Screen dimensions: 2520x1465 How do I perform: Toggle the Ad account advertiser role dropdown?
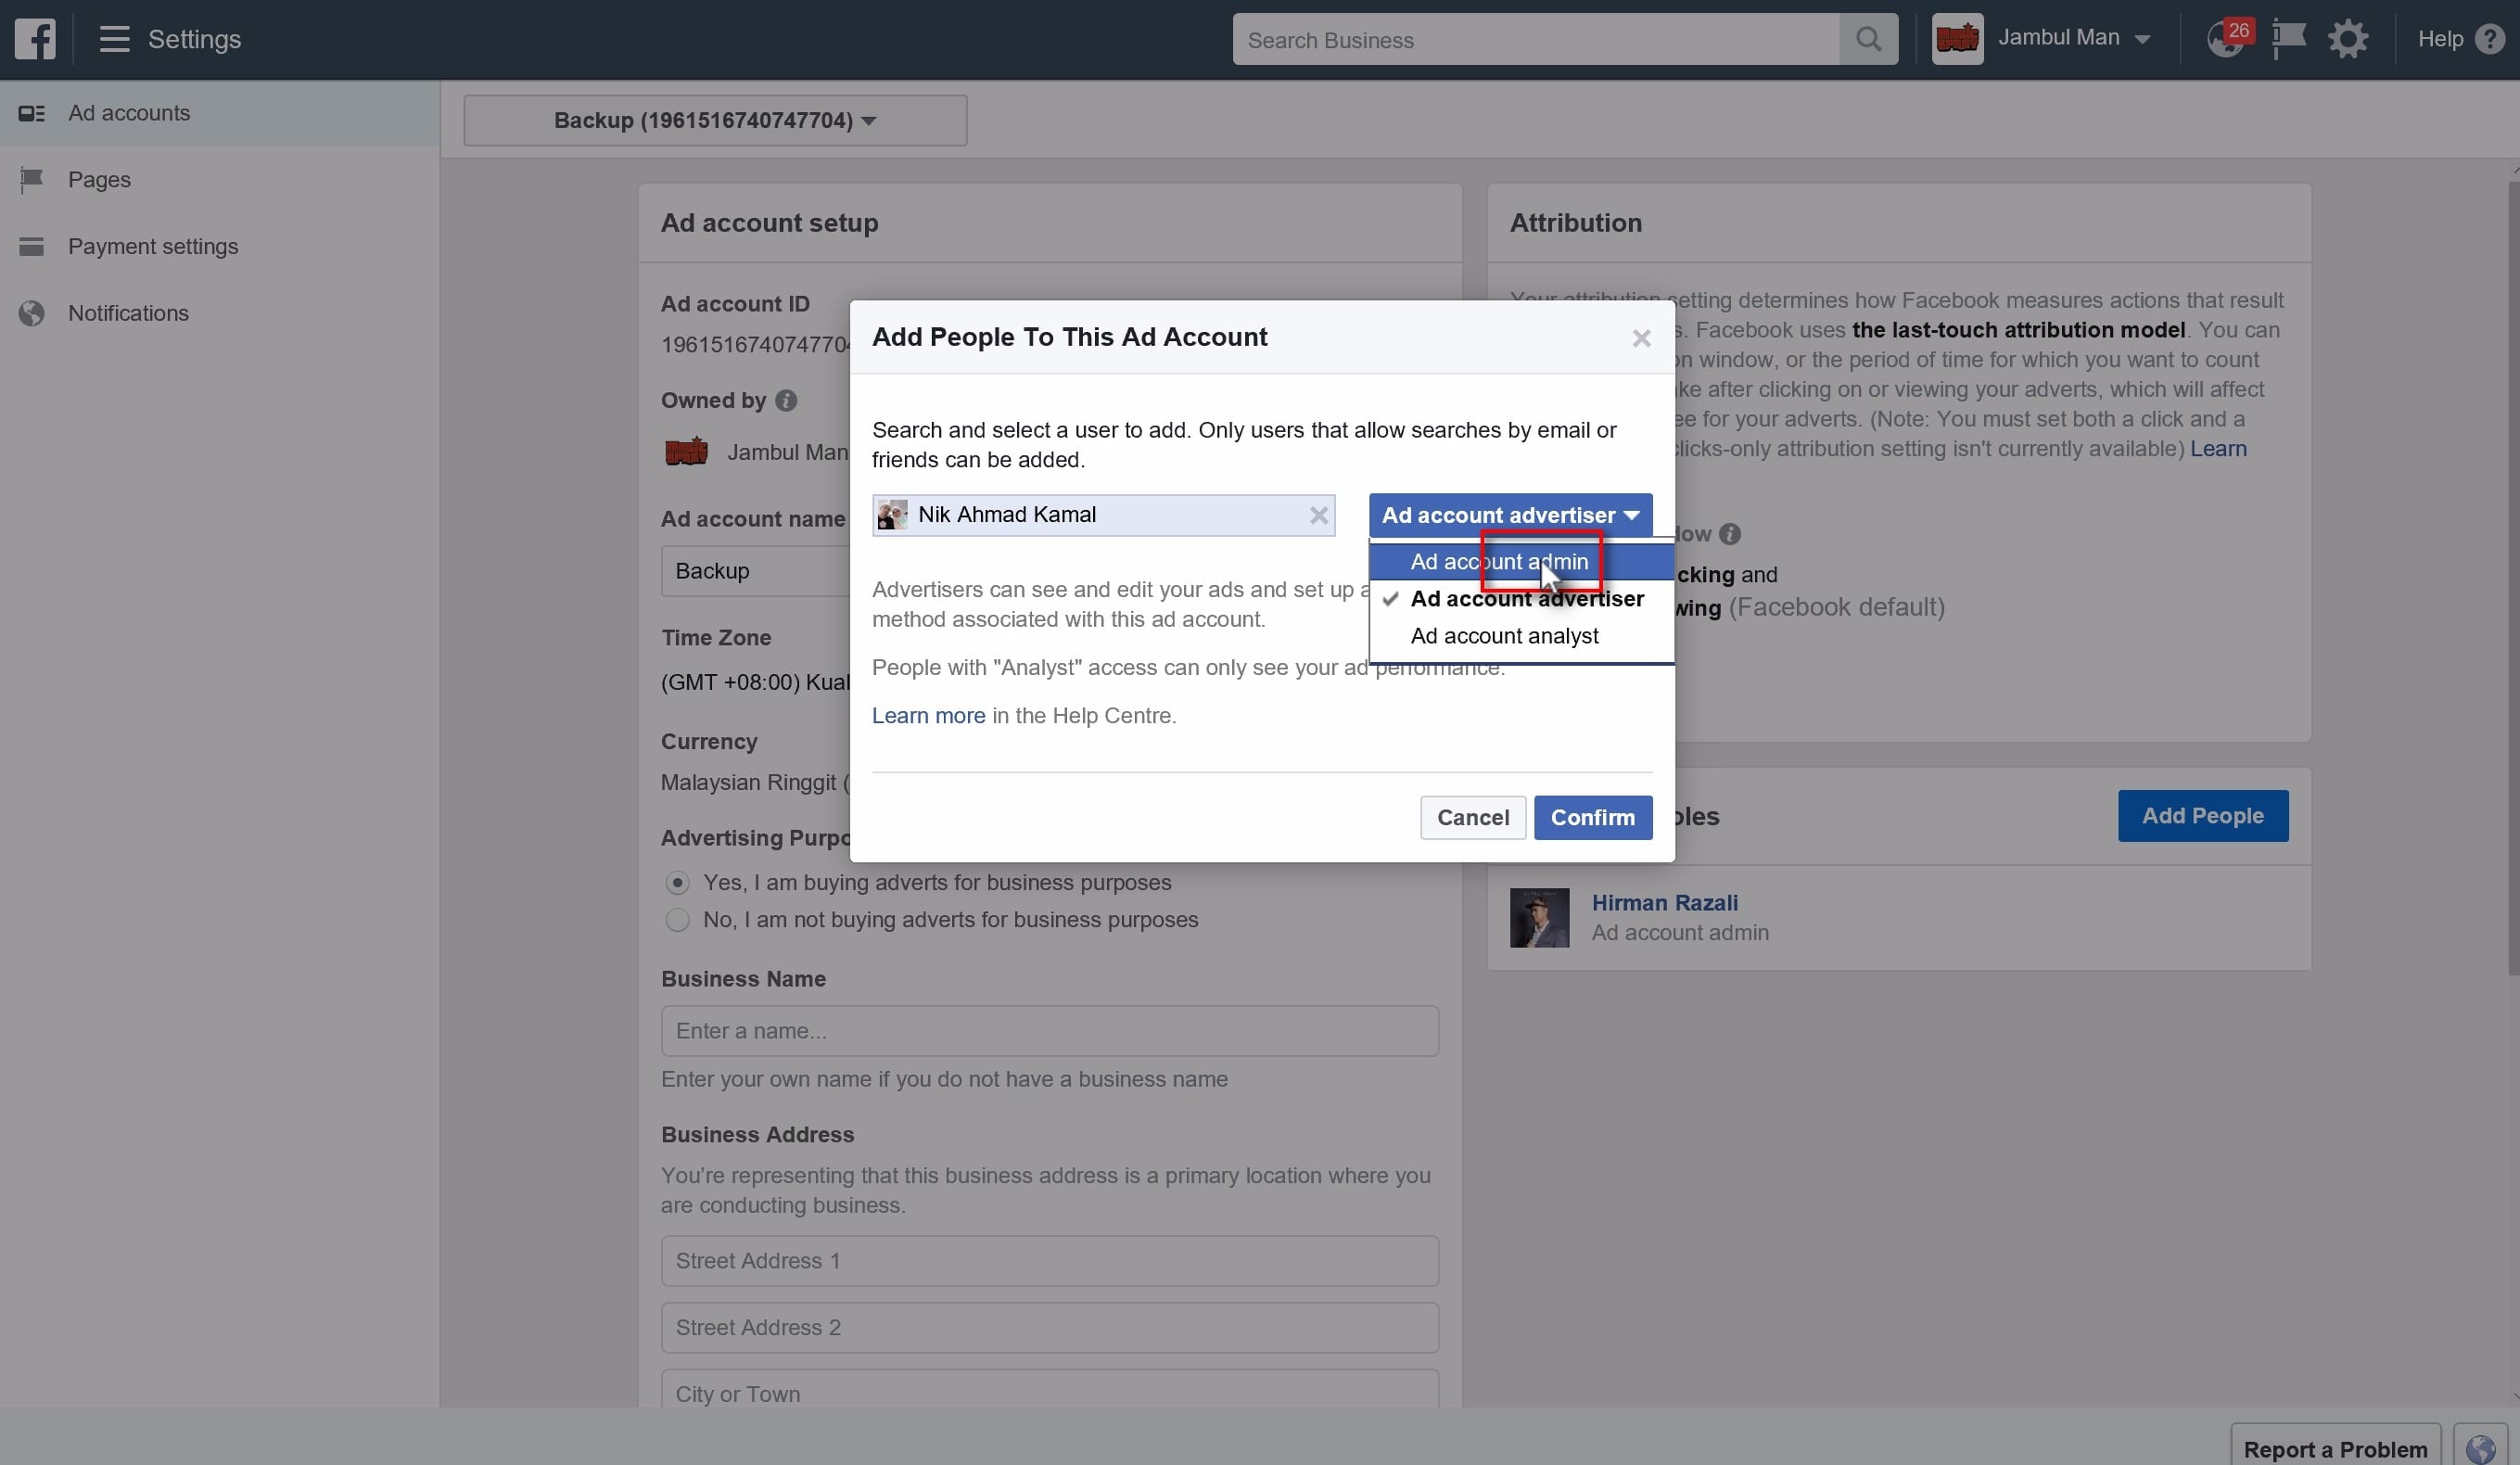click(x=1510, y=515)
